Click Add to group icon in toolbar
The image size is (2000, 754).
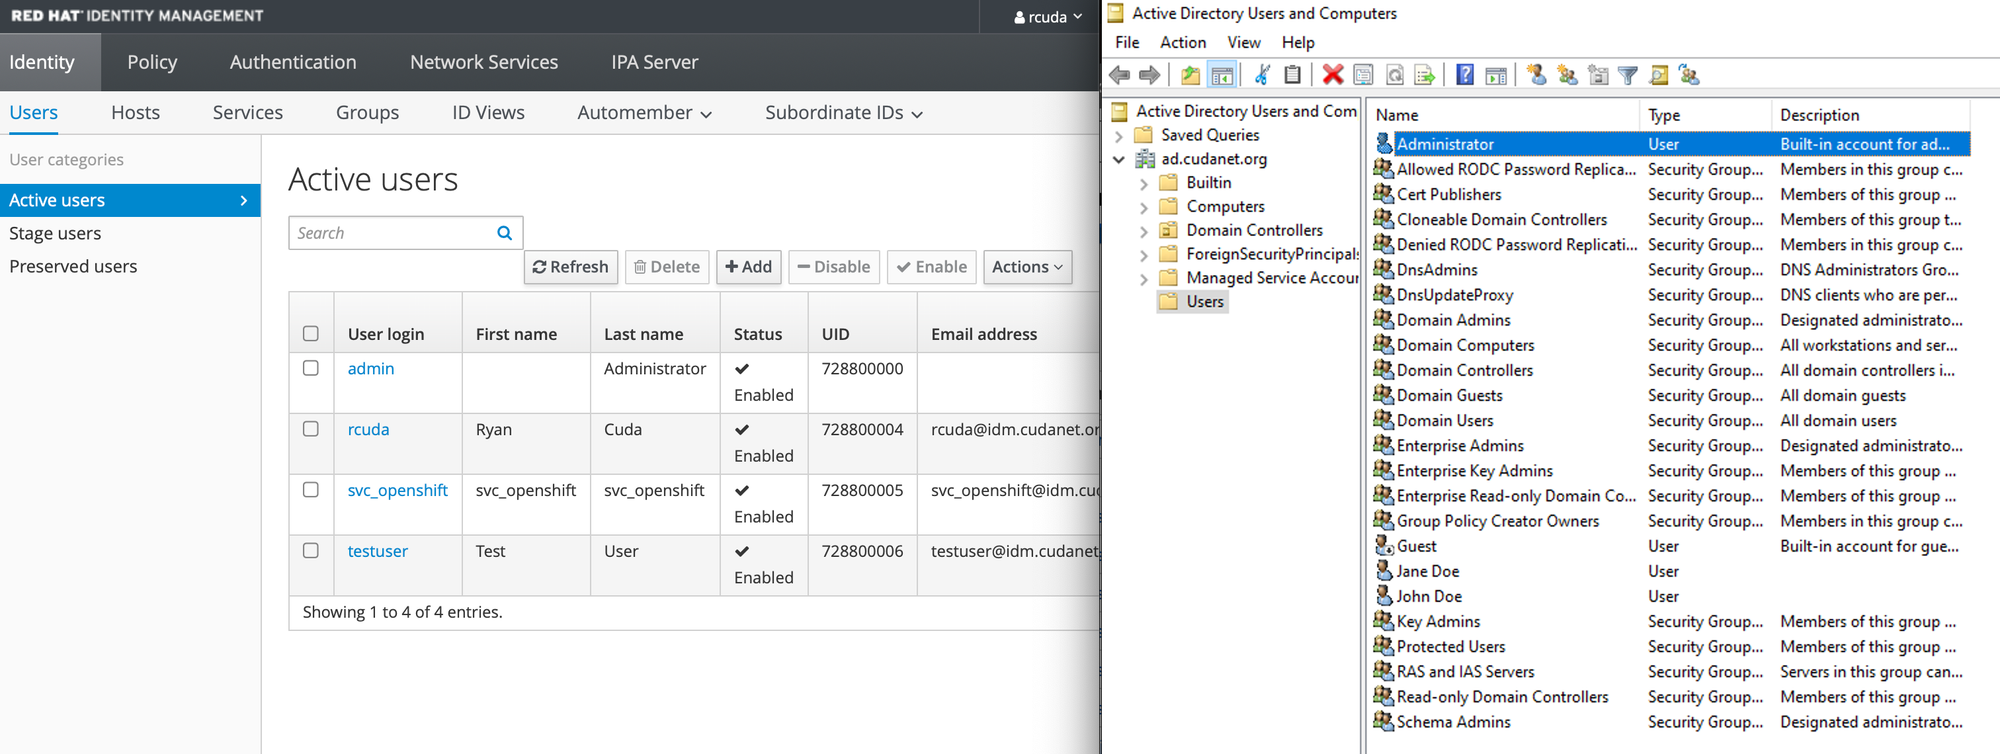pyautogui.click(x=1690, y=75)
